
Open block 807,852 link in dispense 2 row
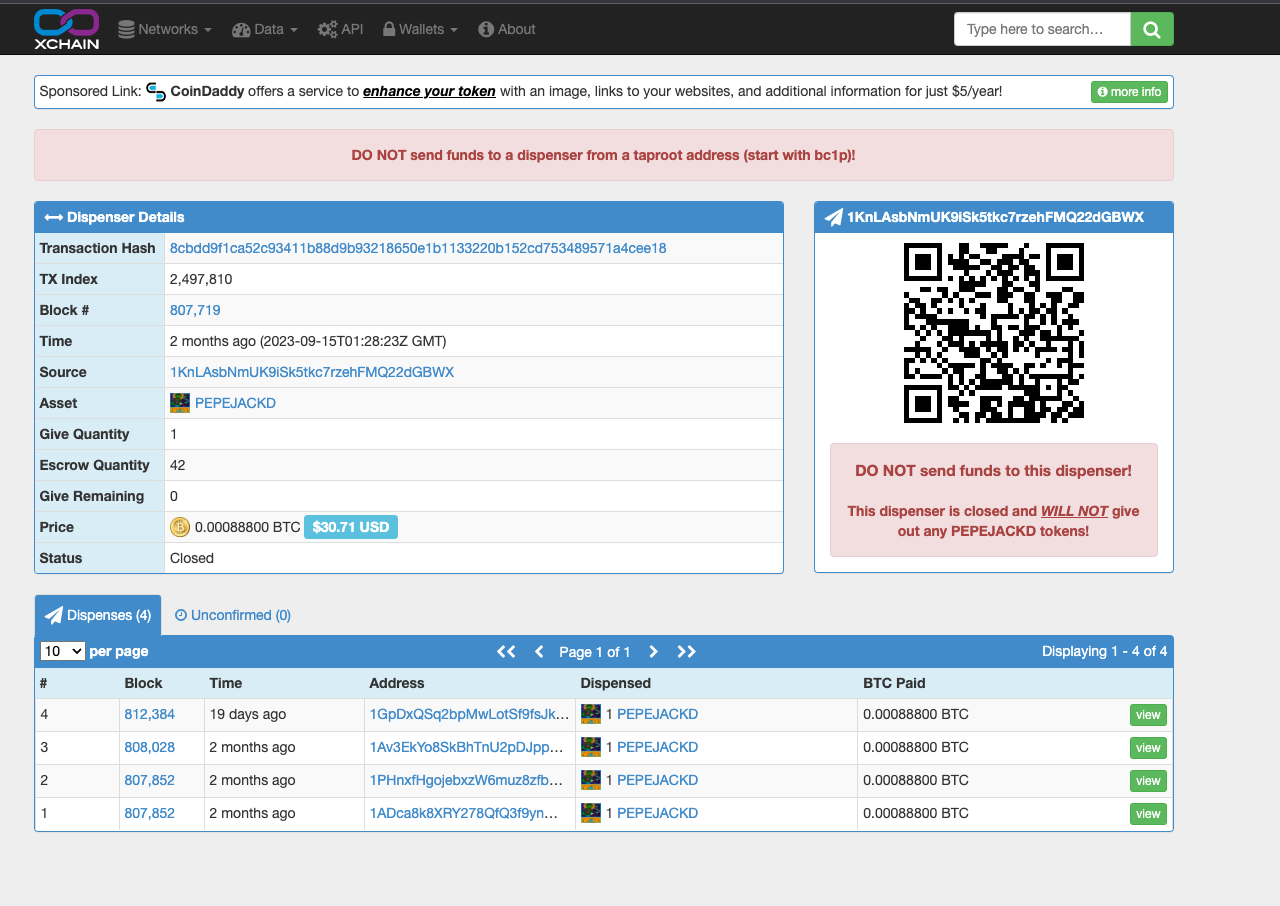pos(150,780)
